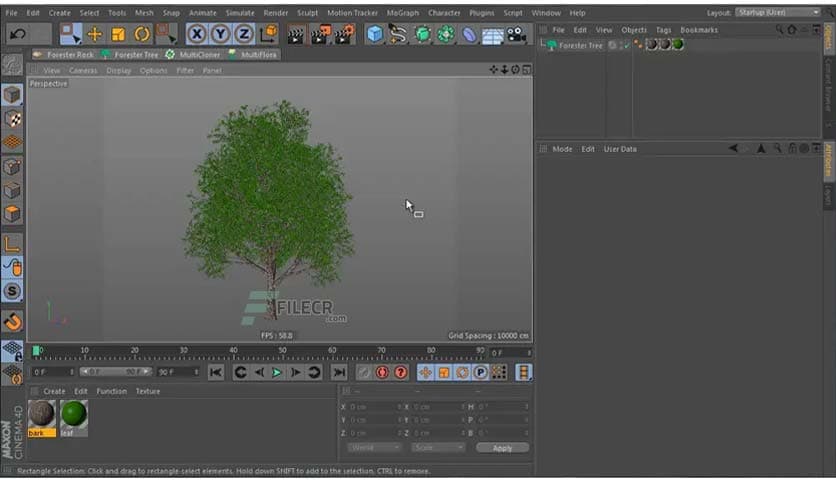This screenshot has height=484, width=836.
Task: Open the Sculpt menu
Action: (307, 13)
